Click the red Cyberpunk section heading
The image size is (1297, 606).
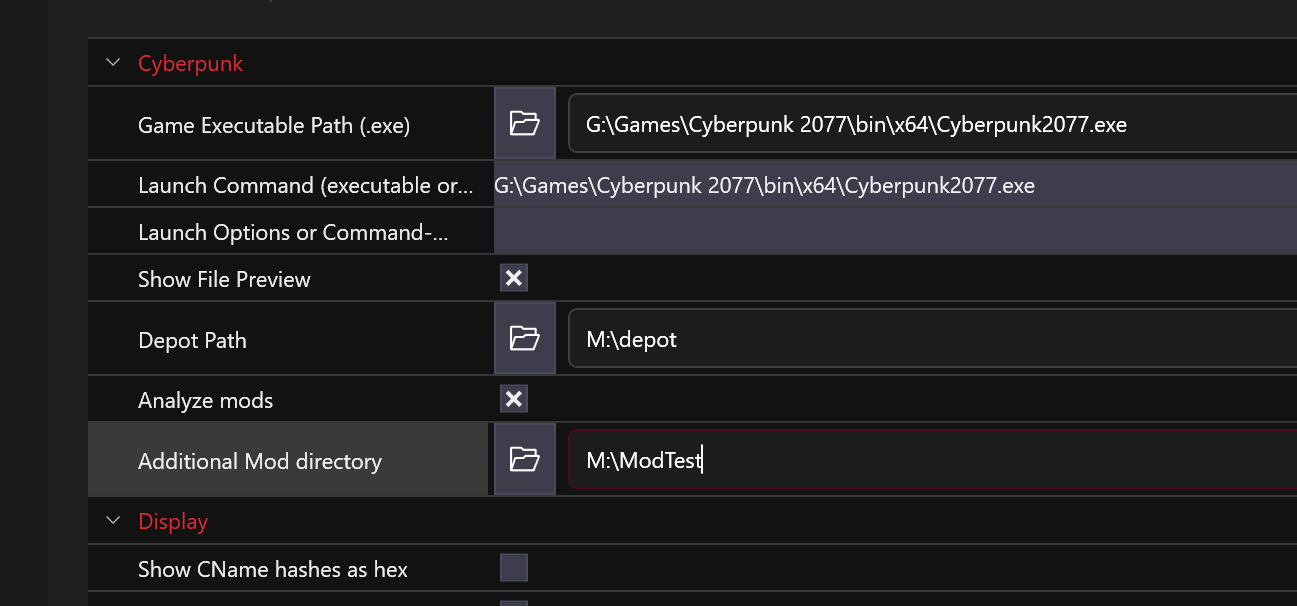190,63
